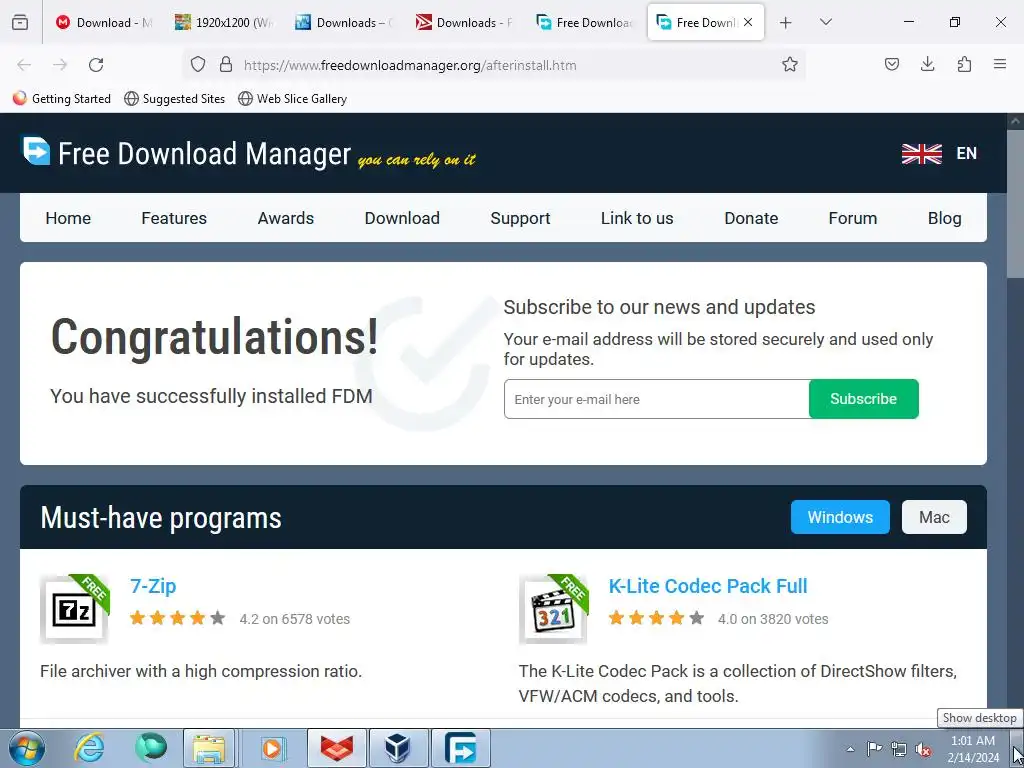
Task: Open network status tray icon
Action: [899, 749]
